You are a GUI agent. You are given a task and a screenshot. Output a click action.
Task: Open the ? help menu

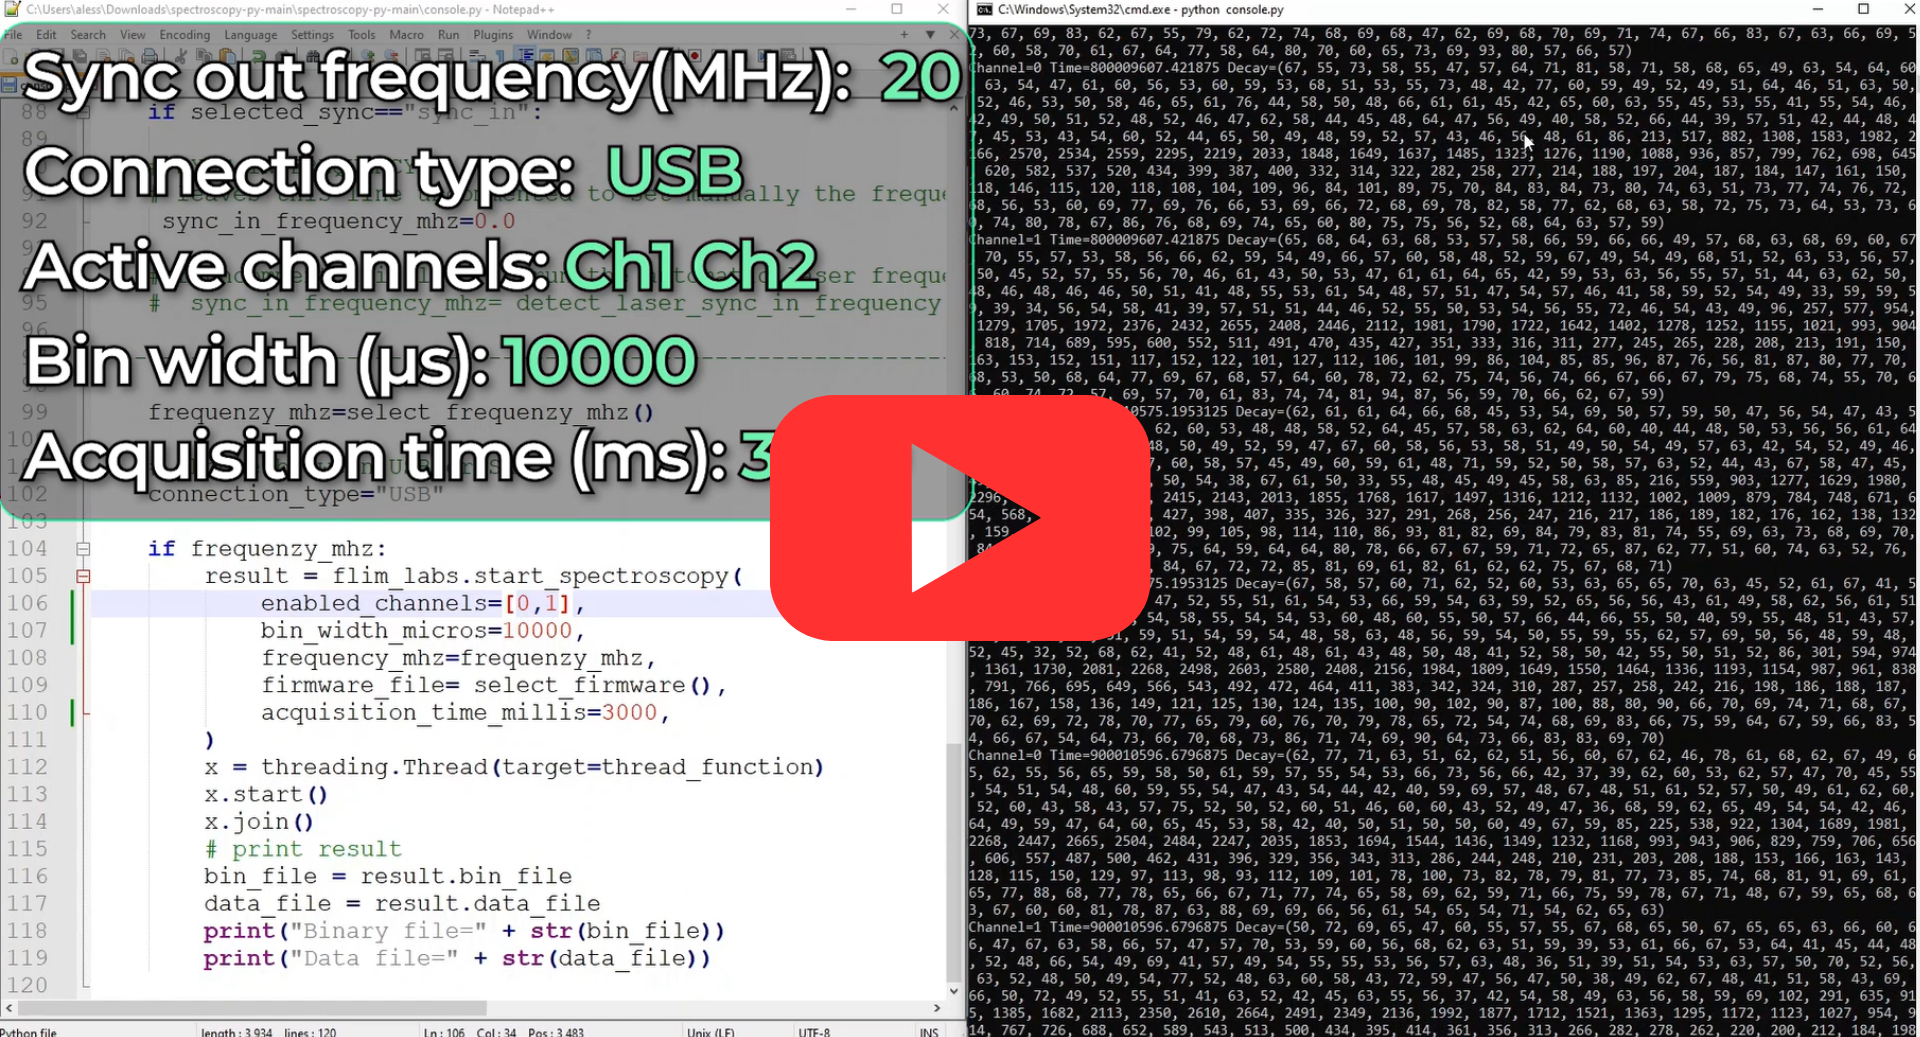[x=589, y=34]
